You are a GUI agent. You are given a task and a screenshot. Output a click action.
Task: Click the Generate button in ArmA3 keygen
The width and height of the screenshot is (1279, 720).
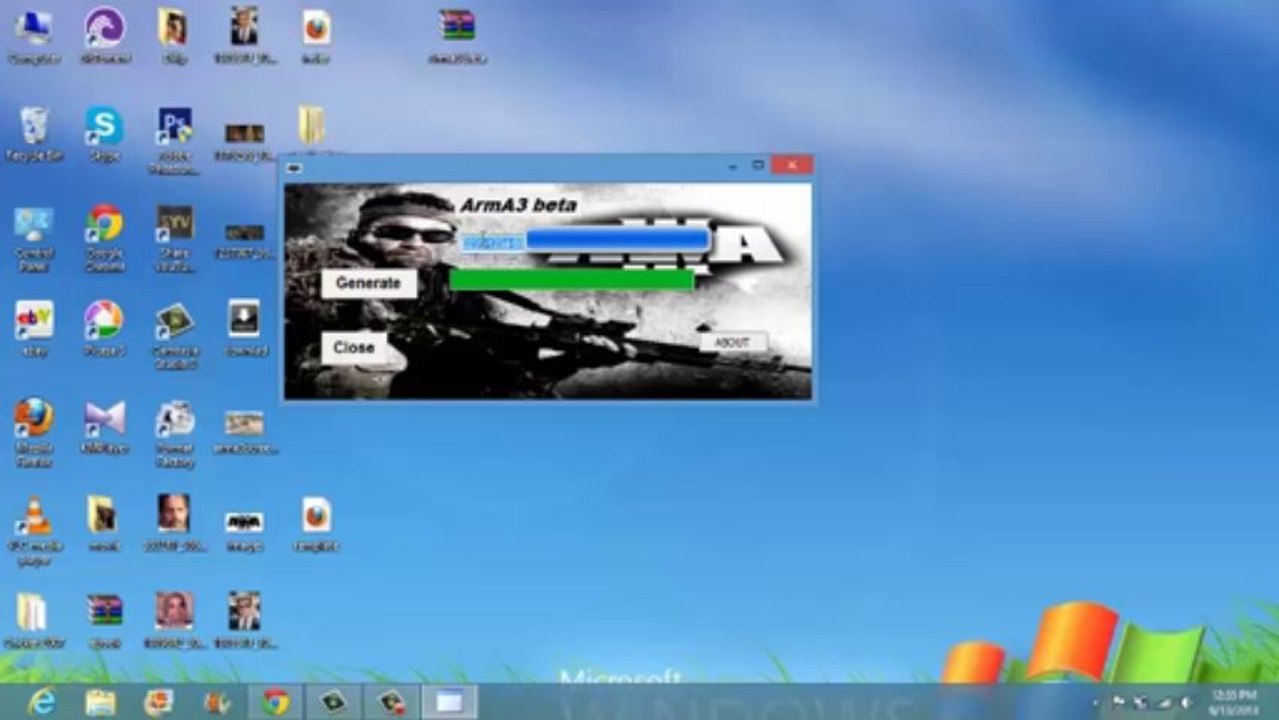coord(368,283)
